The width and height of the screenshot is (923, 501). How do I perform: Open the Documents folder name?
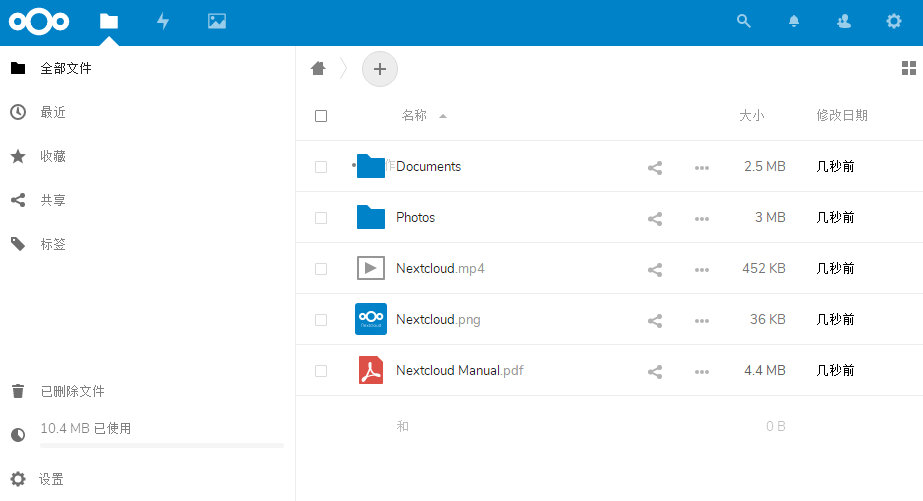click(x=429, y=167)
